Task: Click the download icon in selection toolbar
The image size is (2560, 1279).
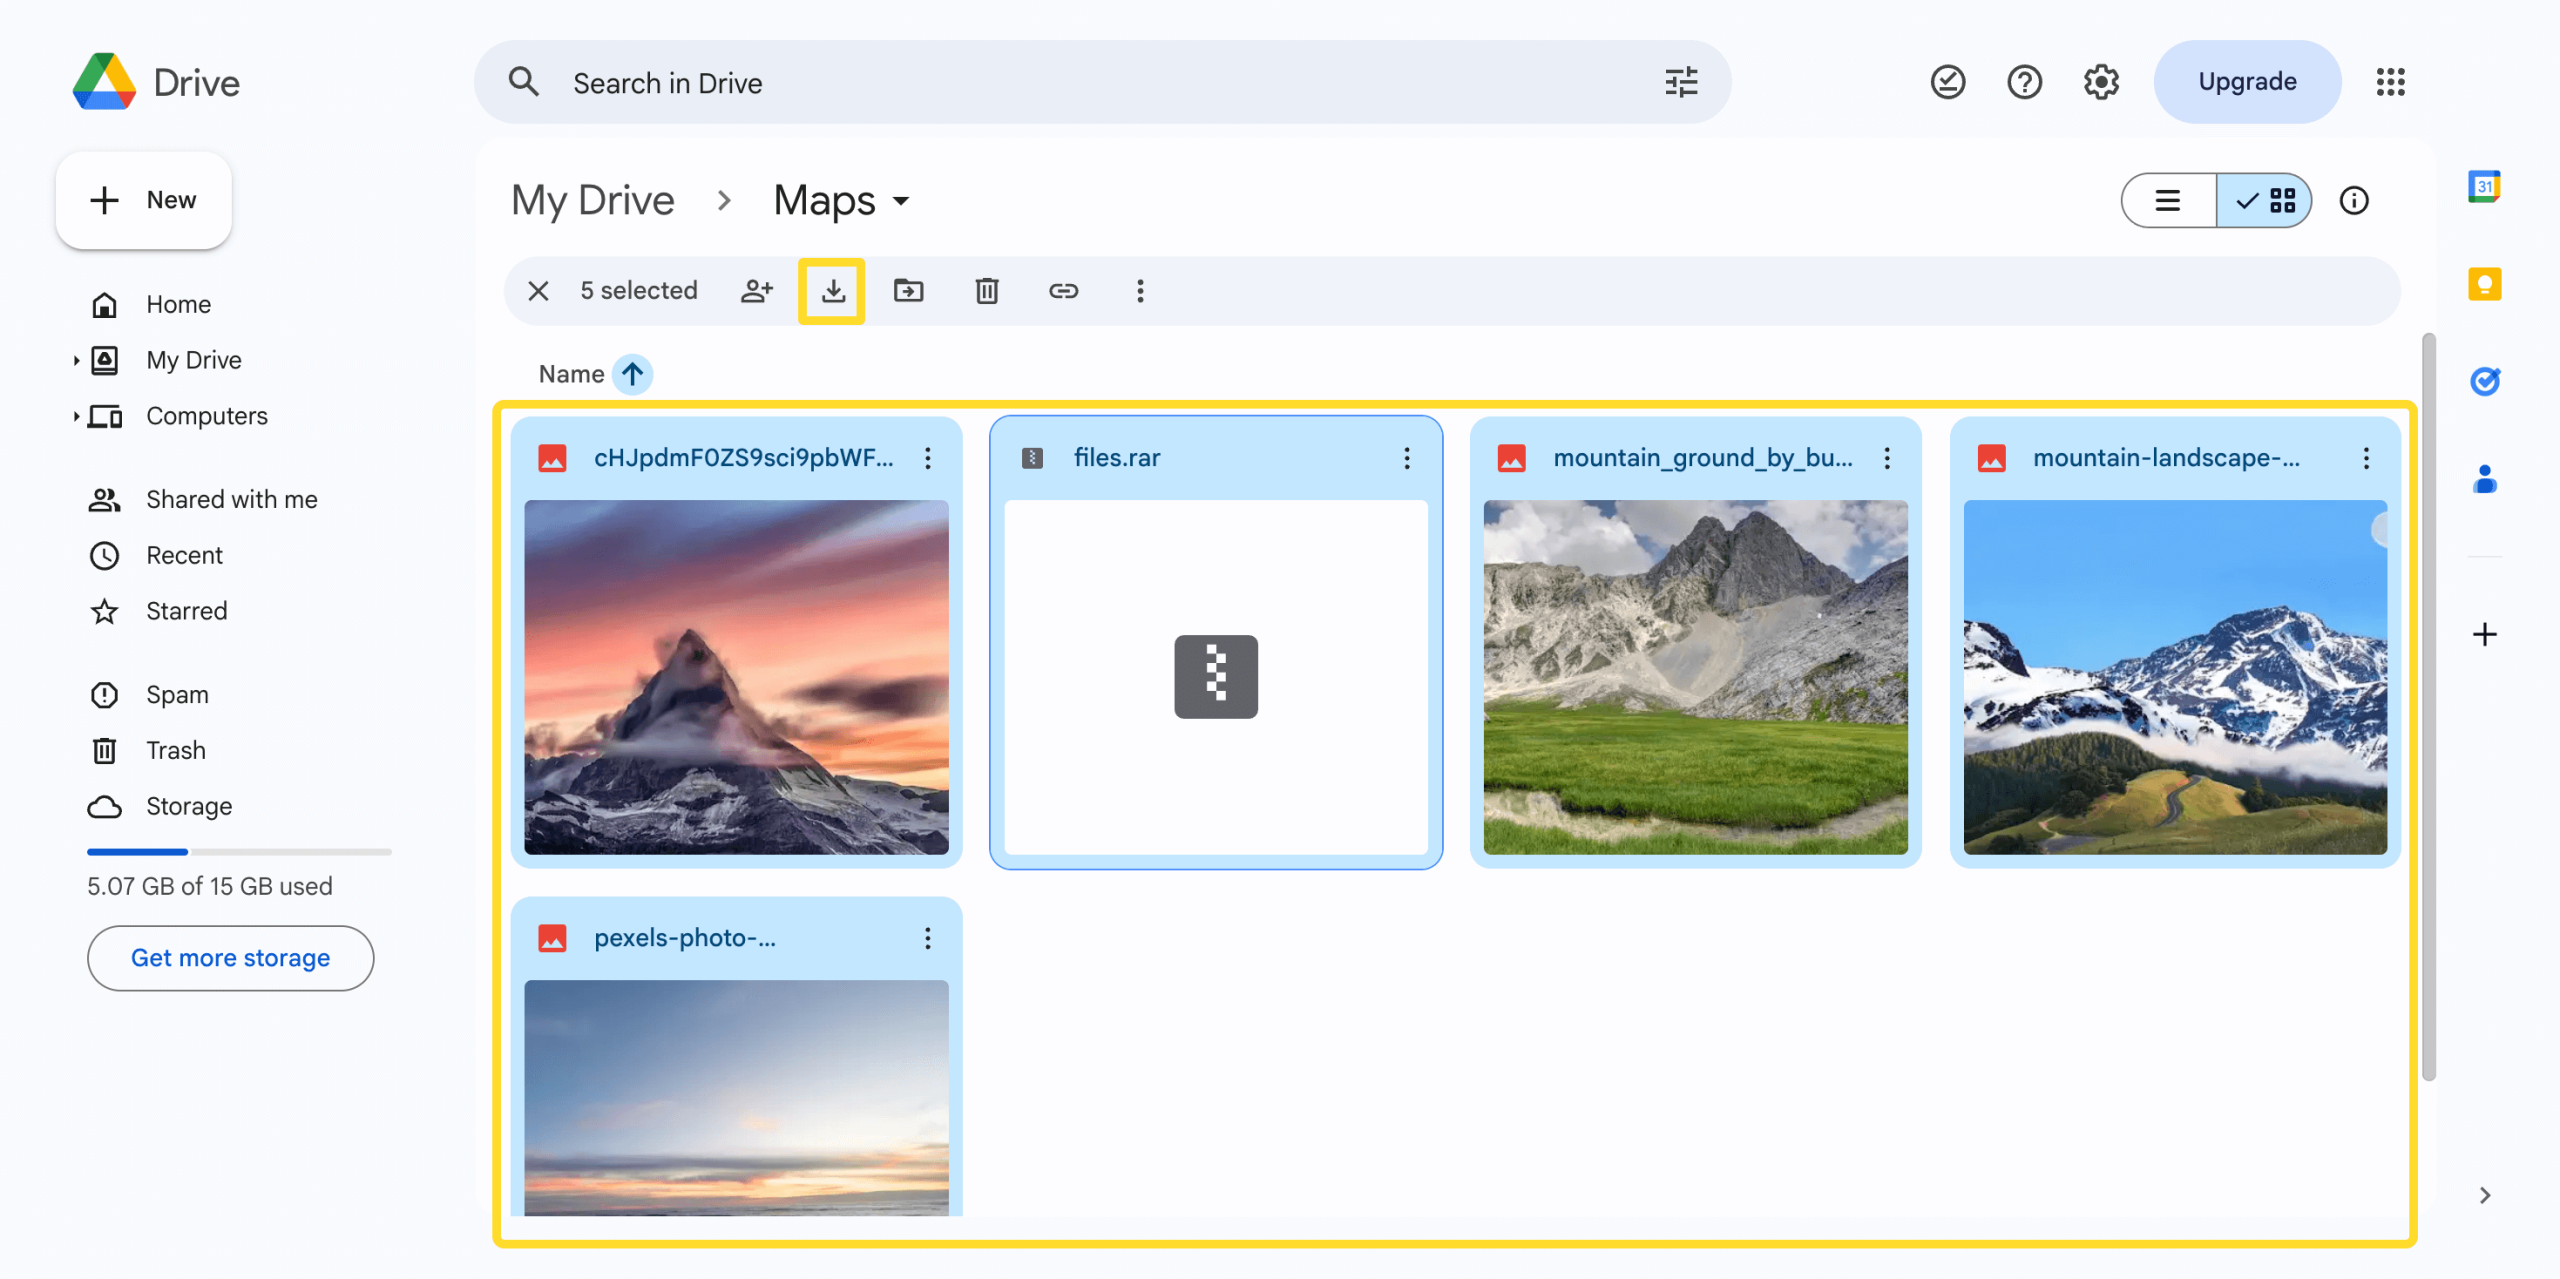Action: click(x=832, y=291)
